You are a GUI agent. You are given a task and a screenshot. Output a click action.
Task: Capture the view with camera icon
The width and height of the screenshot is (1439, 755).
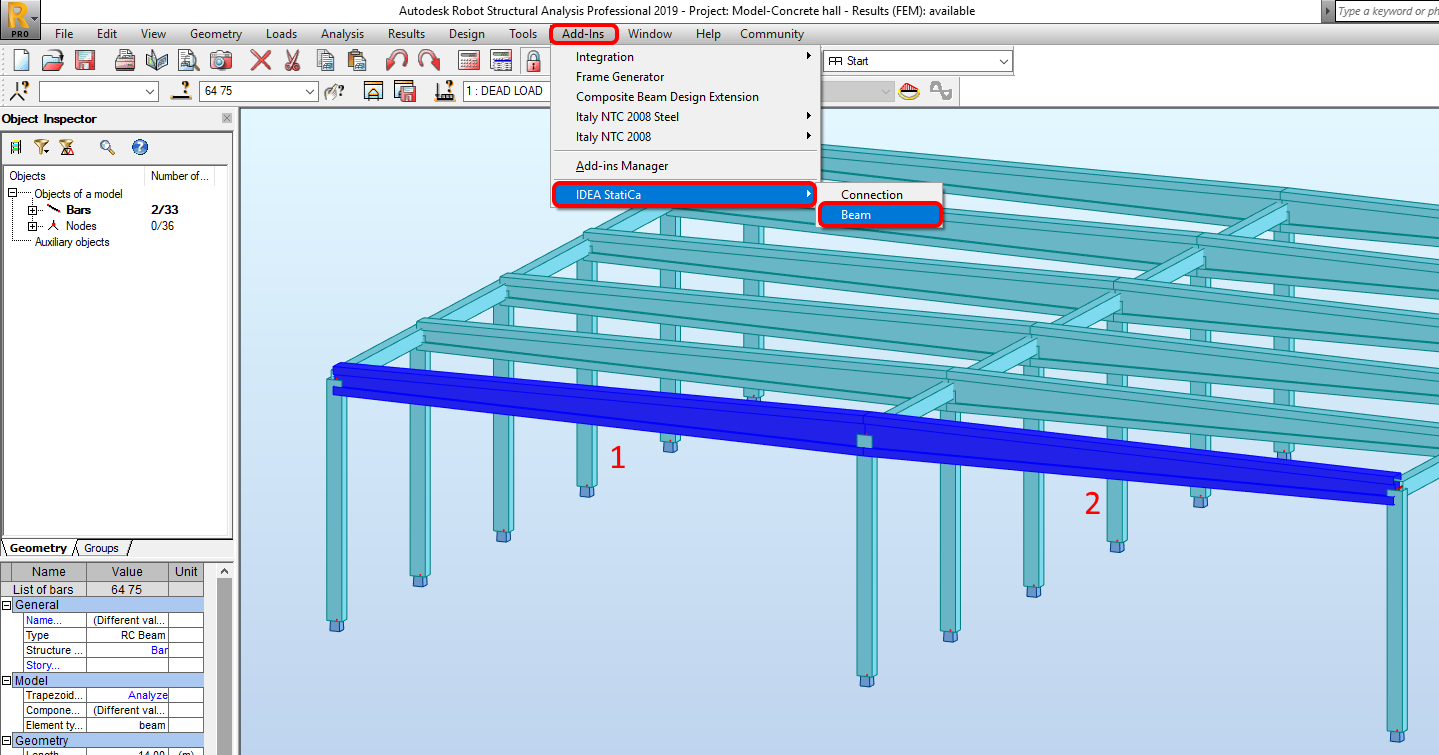pyautogui.click(x=221, y=60)
